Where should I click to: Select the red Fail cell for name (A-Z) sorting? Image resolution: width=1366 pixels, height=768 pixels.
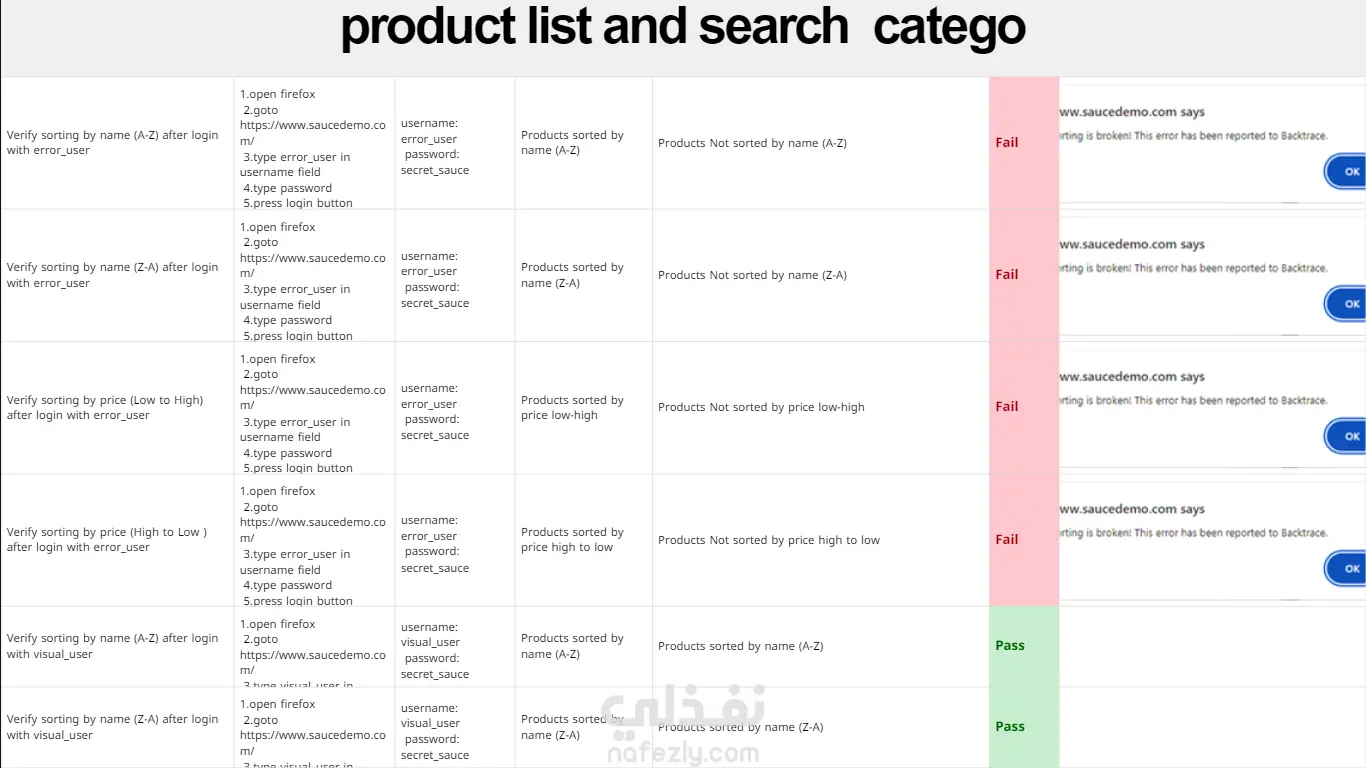tap(1007, 143)
